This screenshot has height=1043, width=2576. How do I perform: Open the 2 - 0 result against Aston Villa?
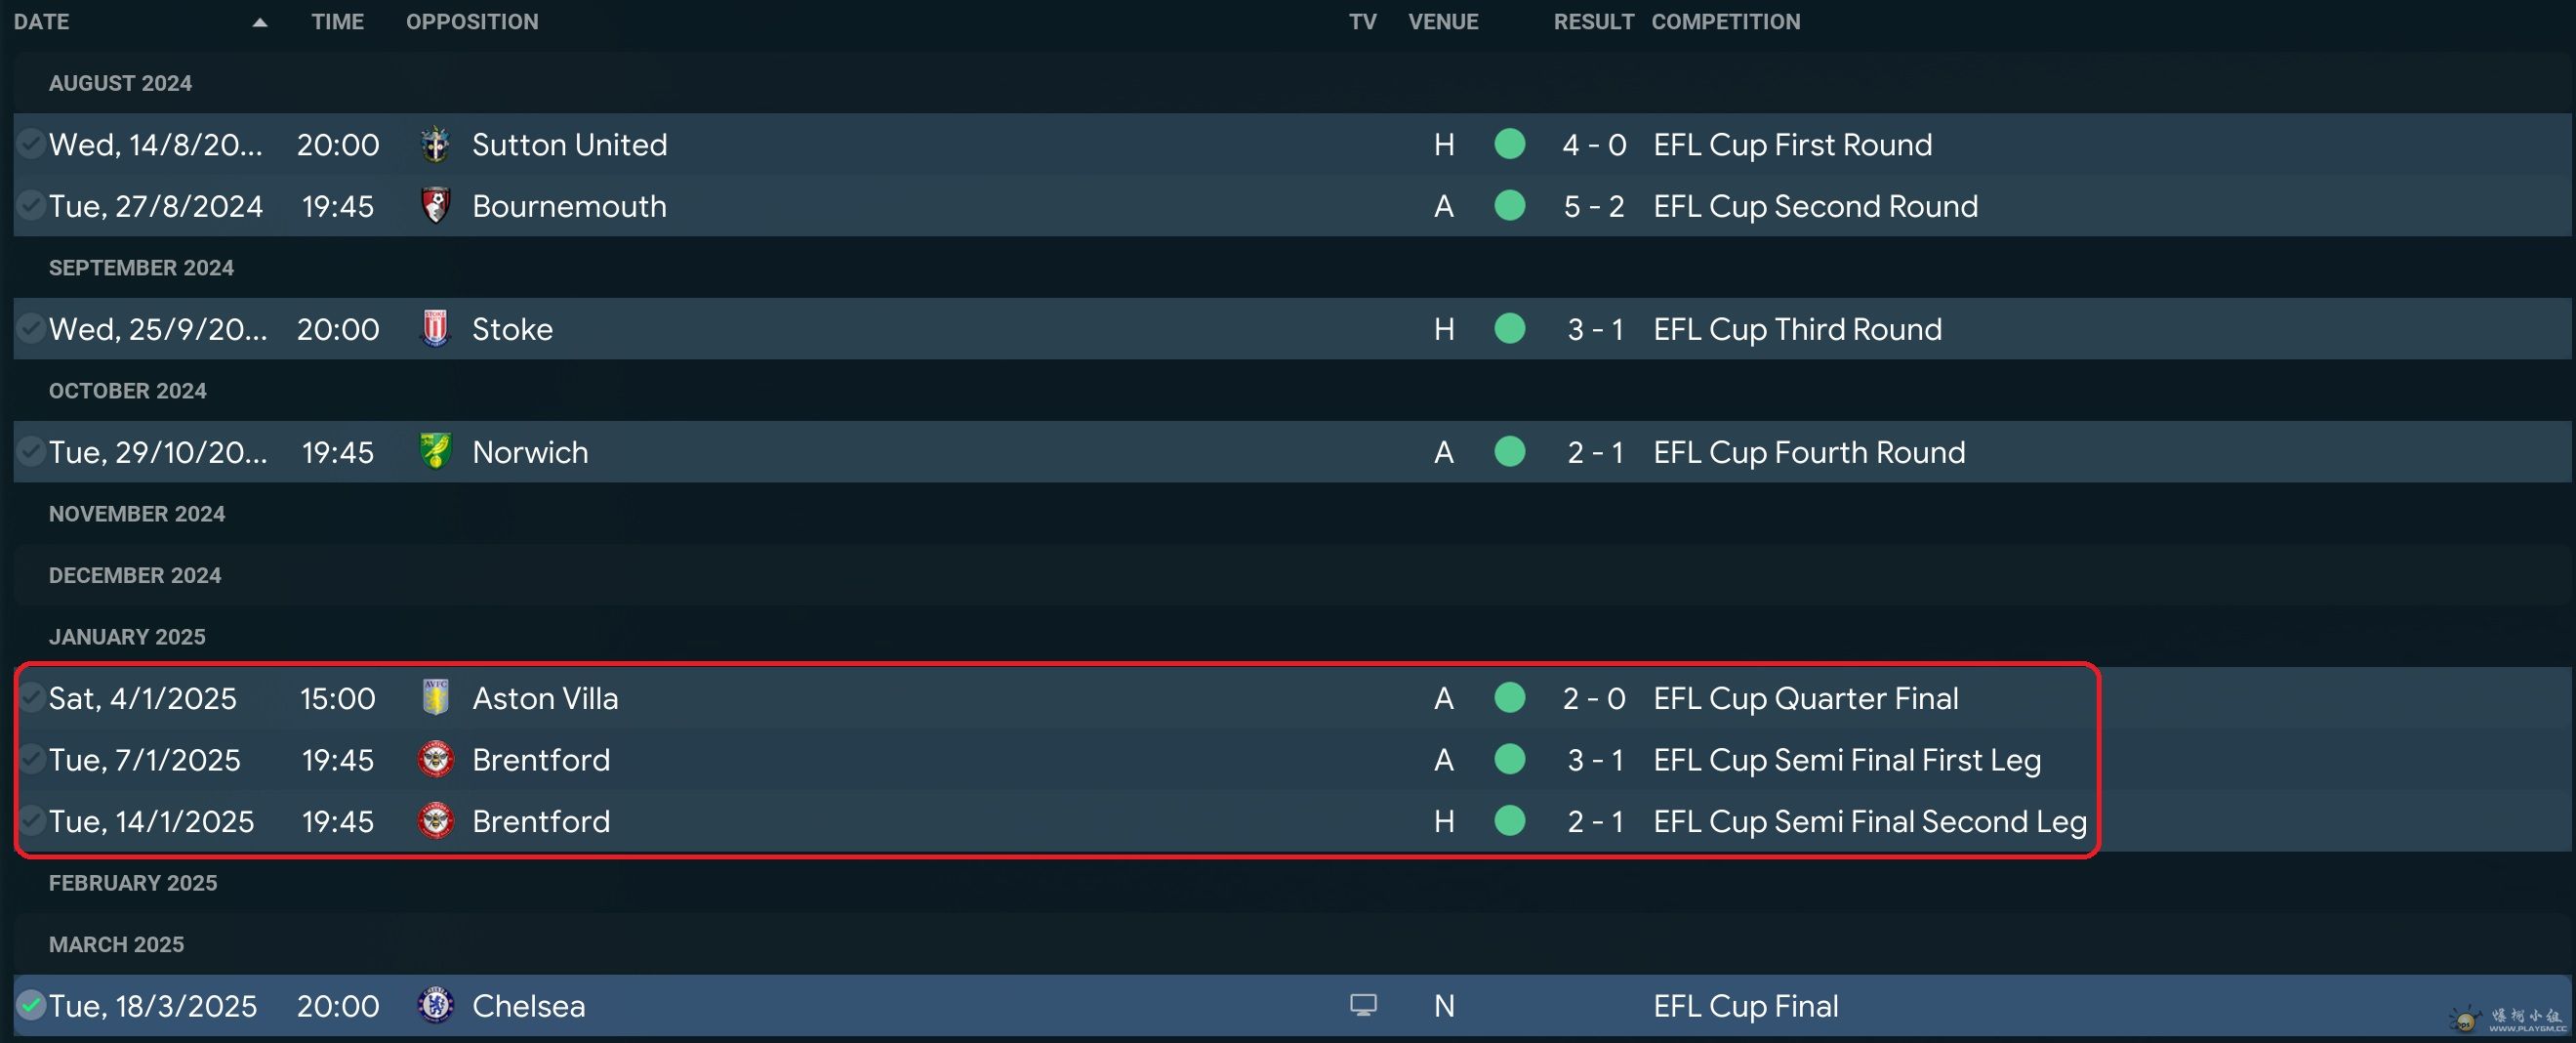coord(1594,698)
